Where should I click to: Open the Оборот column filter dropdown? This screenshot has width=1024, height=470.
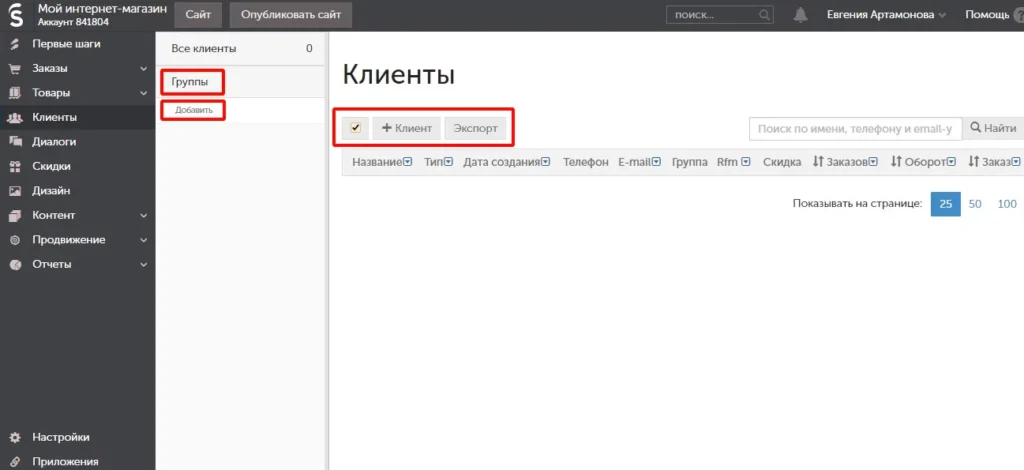pyautogui.click(x=952, y=162)
